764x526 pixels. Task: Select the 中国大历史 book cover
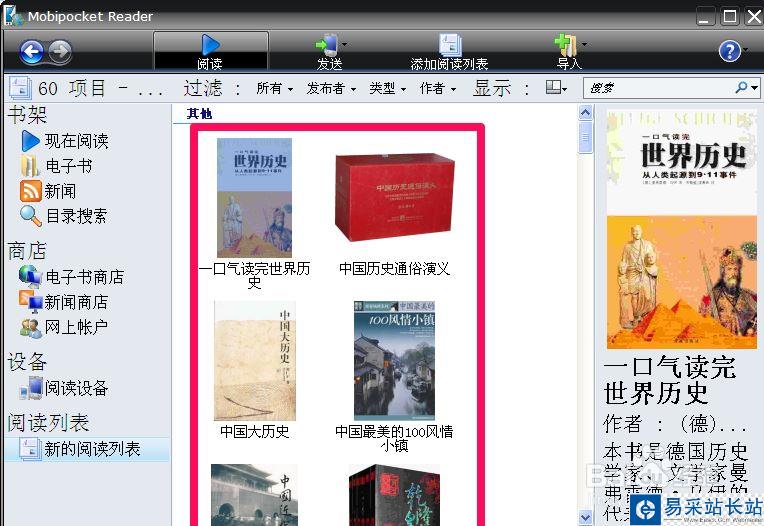(x=255, y=361)
